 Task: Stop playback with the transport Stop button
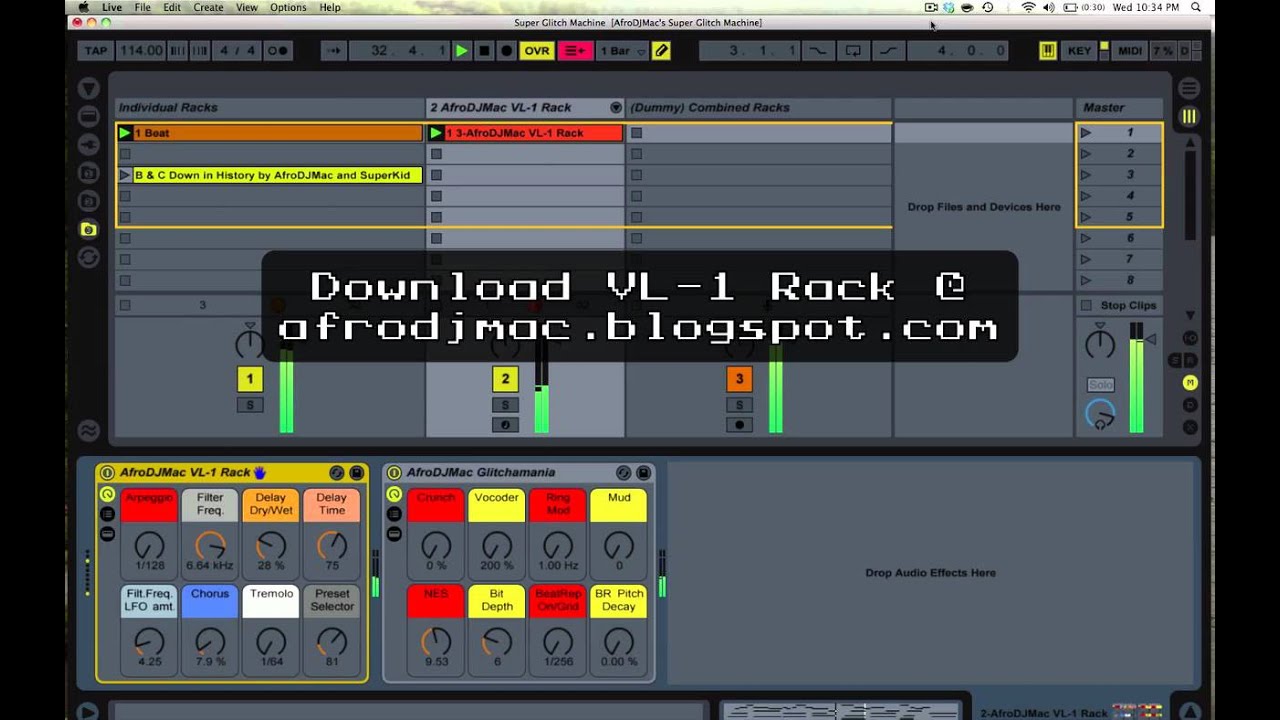pyautogui.click(x=484, y=51)
